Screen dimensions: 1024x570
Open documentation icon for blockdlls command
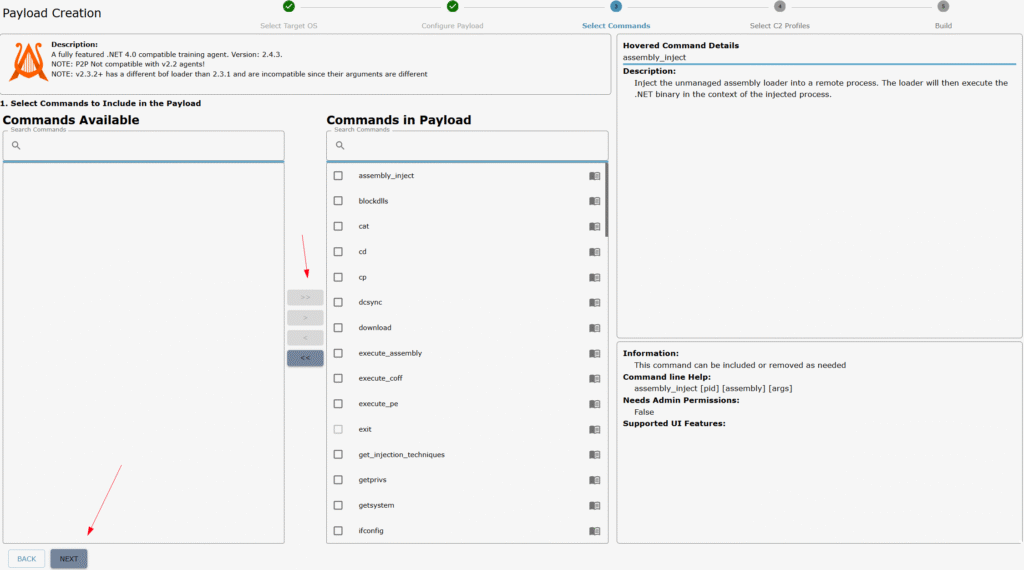pos(594,201)
